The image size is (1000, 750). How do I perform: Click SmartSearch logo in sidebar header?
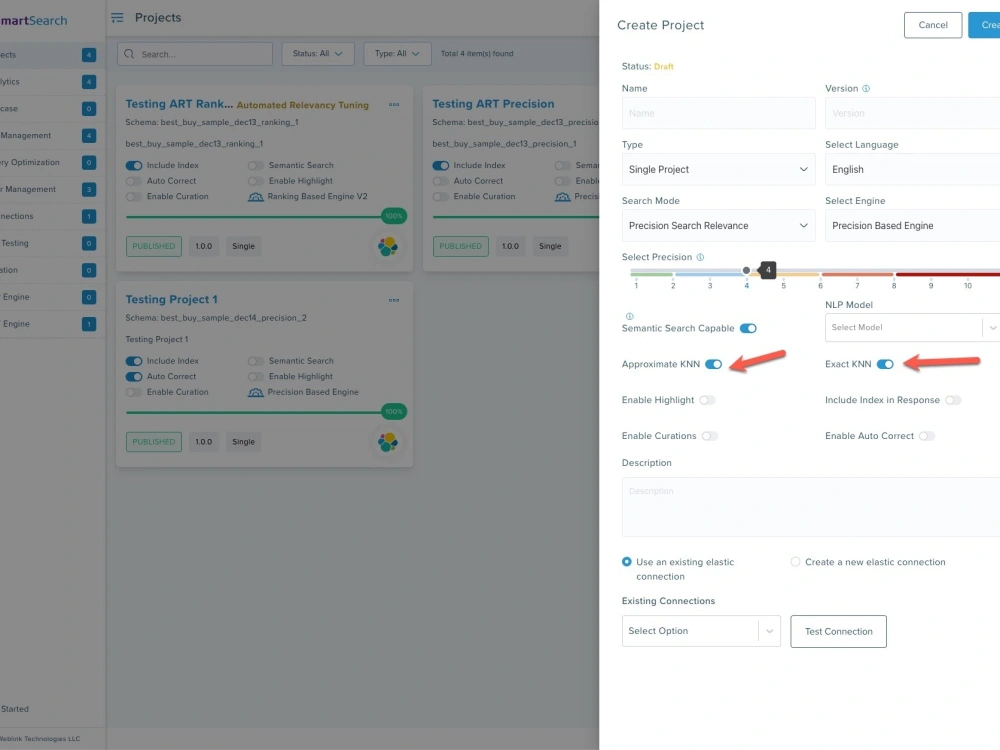33,20
